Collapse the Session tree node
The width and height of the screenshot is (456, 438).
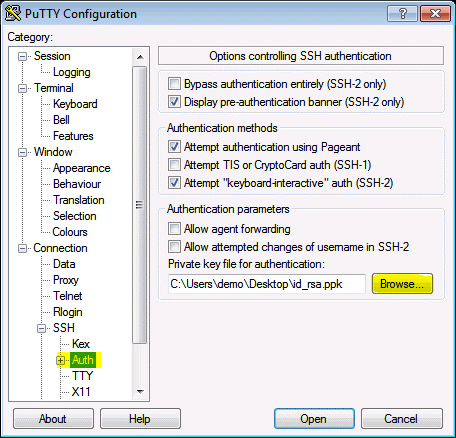click(x=22, y=56)
